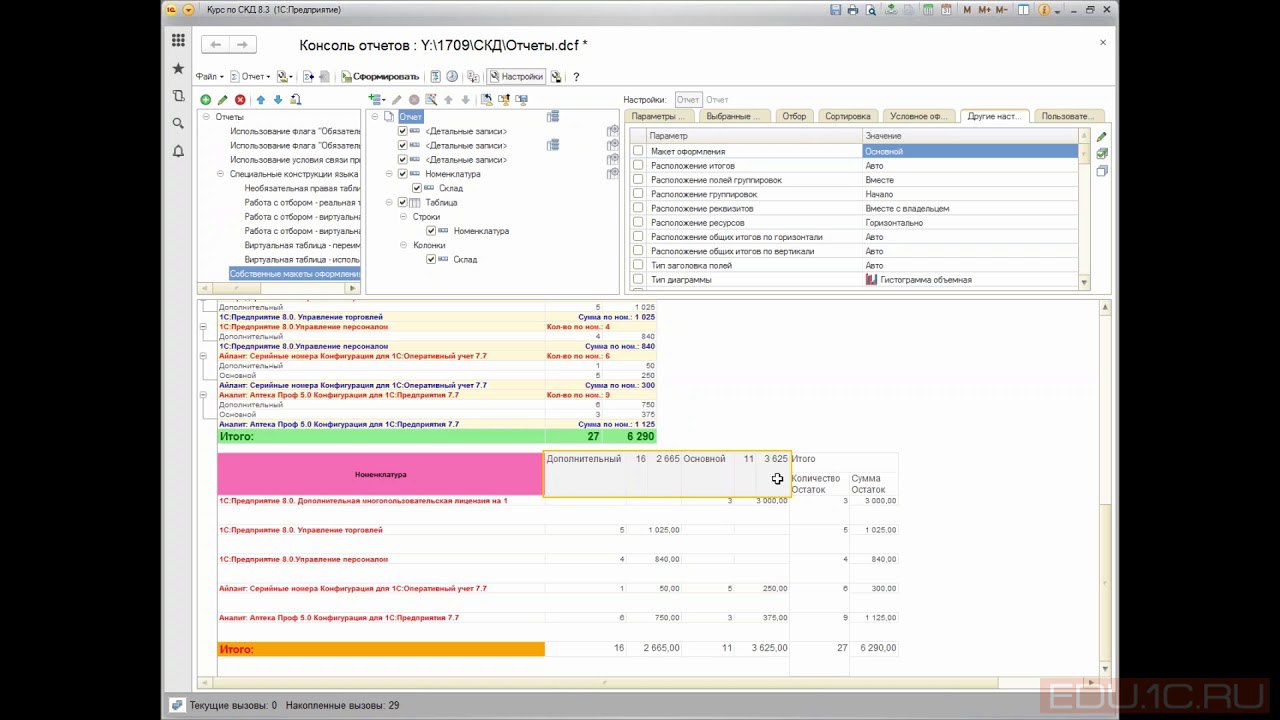Click the pink Номенклатура header cell
The width and height of the screenshot is (1280, 720).
(x=380, y=474)
